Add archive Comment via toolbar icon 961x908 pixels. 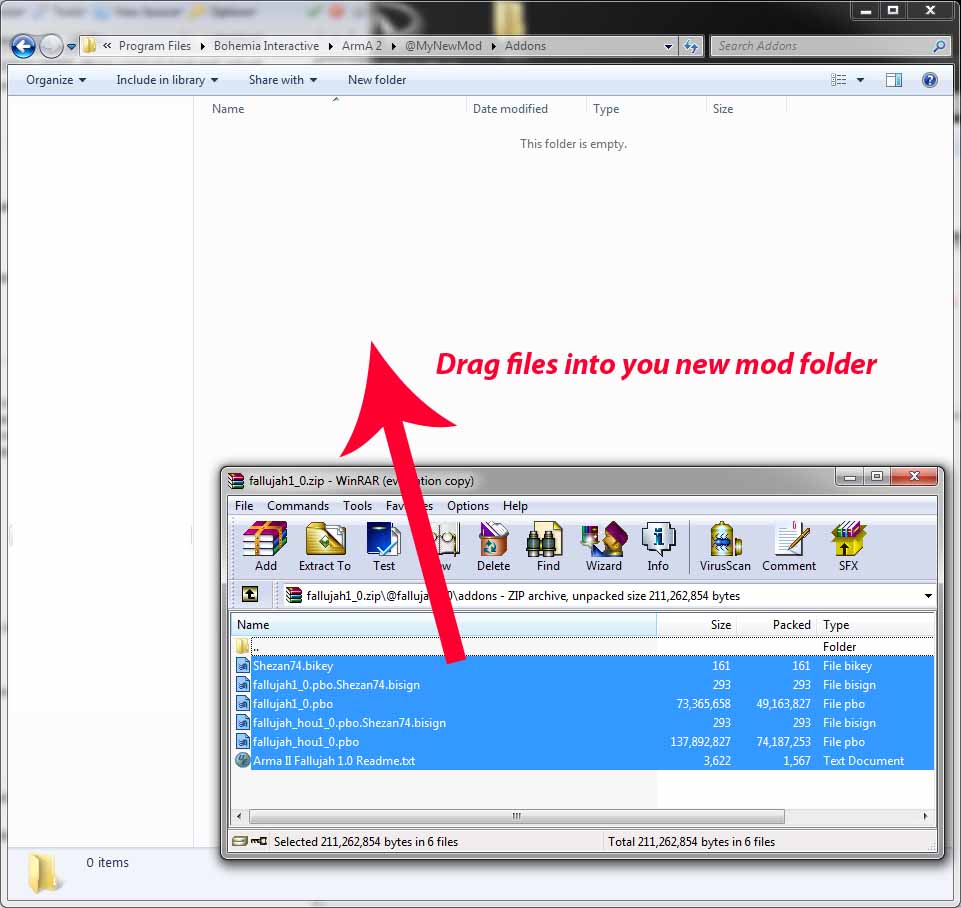point(789,546)
